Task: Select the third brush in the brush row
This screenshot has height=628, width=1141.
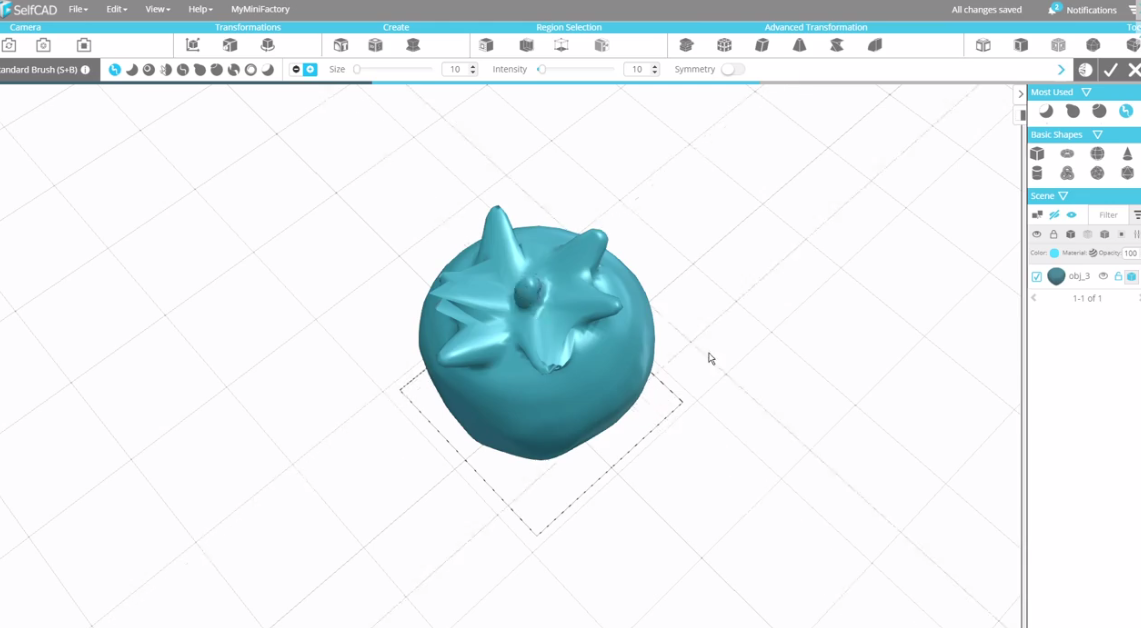Action: [148, 70]
